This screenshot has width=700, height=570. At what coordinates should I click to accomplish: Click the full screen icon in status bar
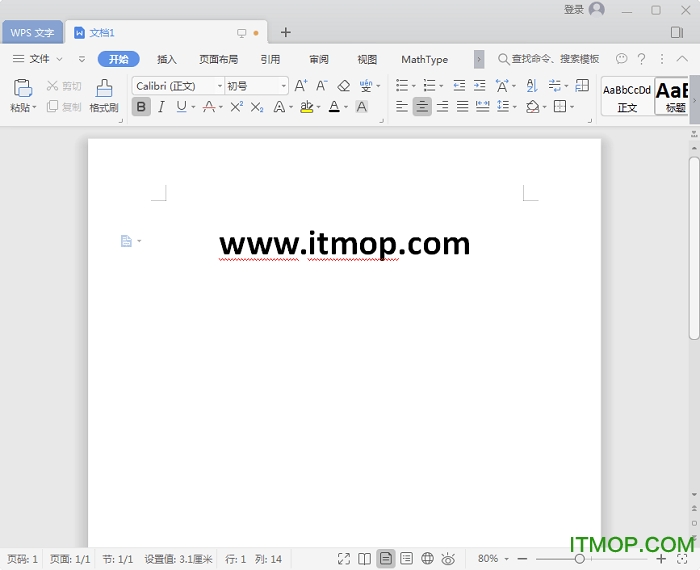point(344,558)
